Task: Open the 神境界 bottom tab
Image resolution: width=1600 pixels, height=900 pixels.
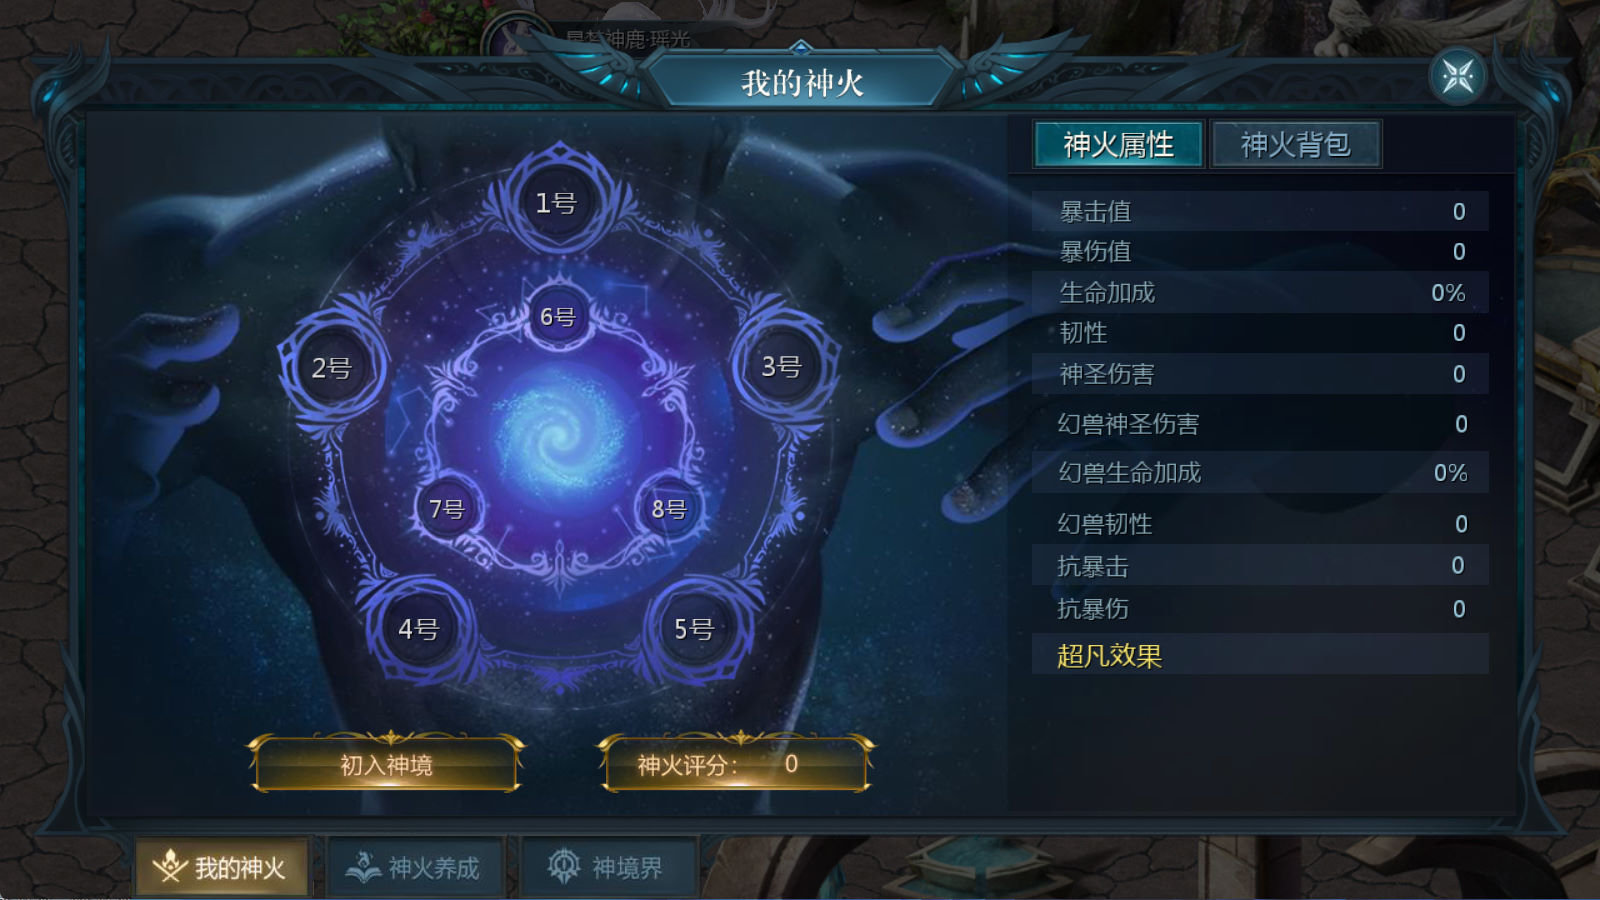Action: pos(608,867)
